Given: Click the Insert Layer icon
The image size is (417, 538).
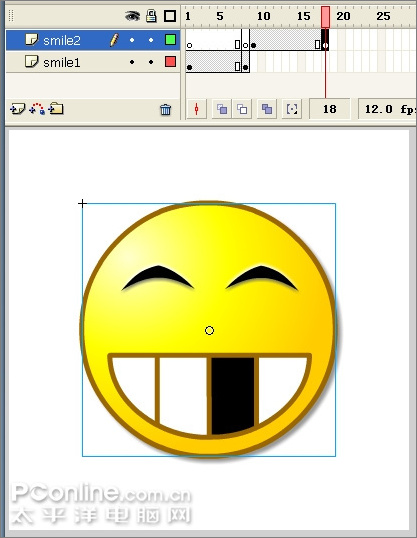Looking at the screenshot, I should 18,109.
